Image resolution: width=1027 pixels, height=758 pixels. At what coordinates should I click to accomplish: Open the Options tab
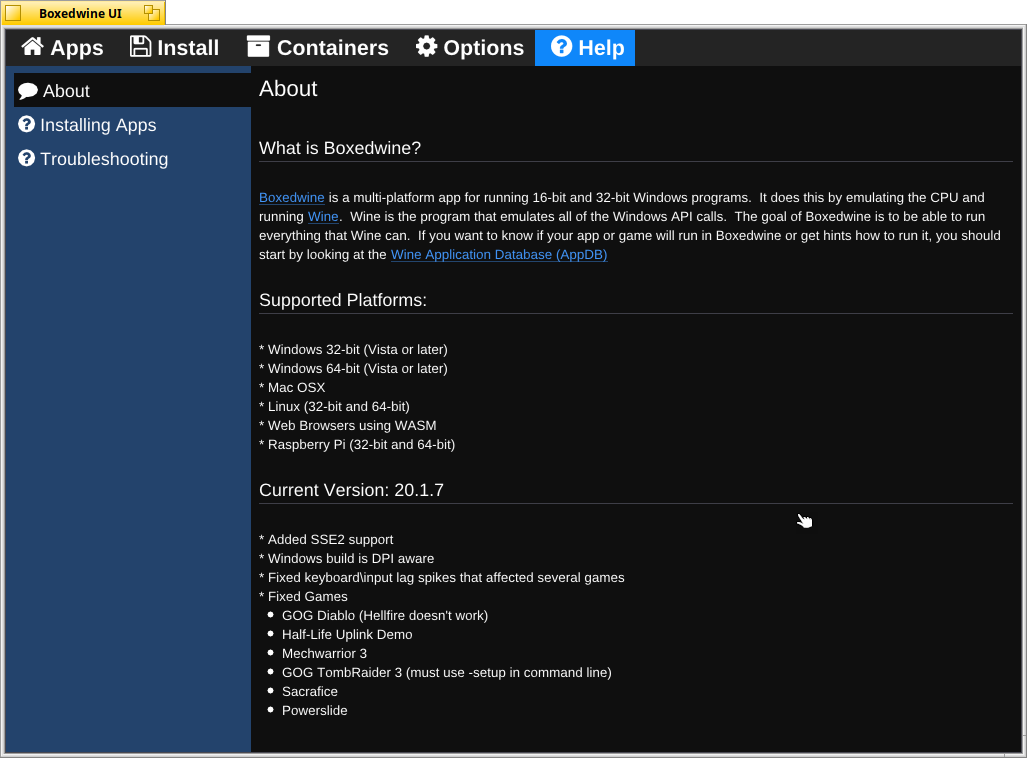(470, 48)
